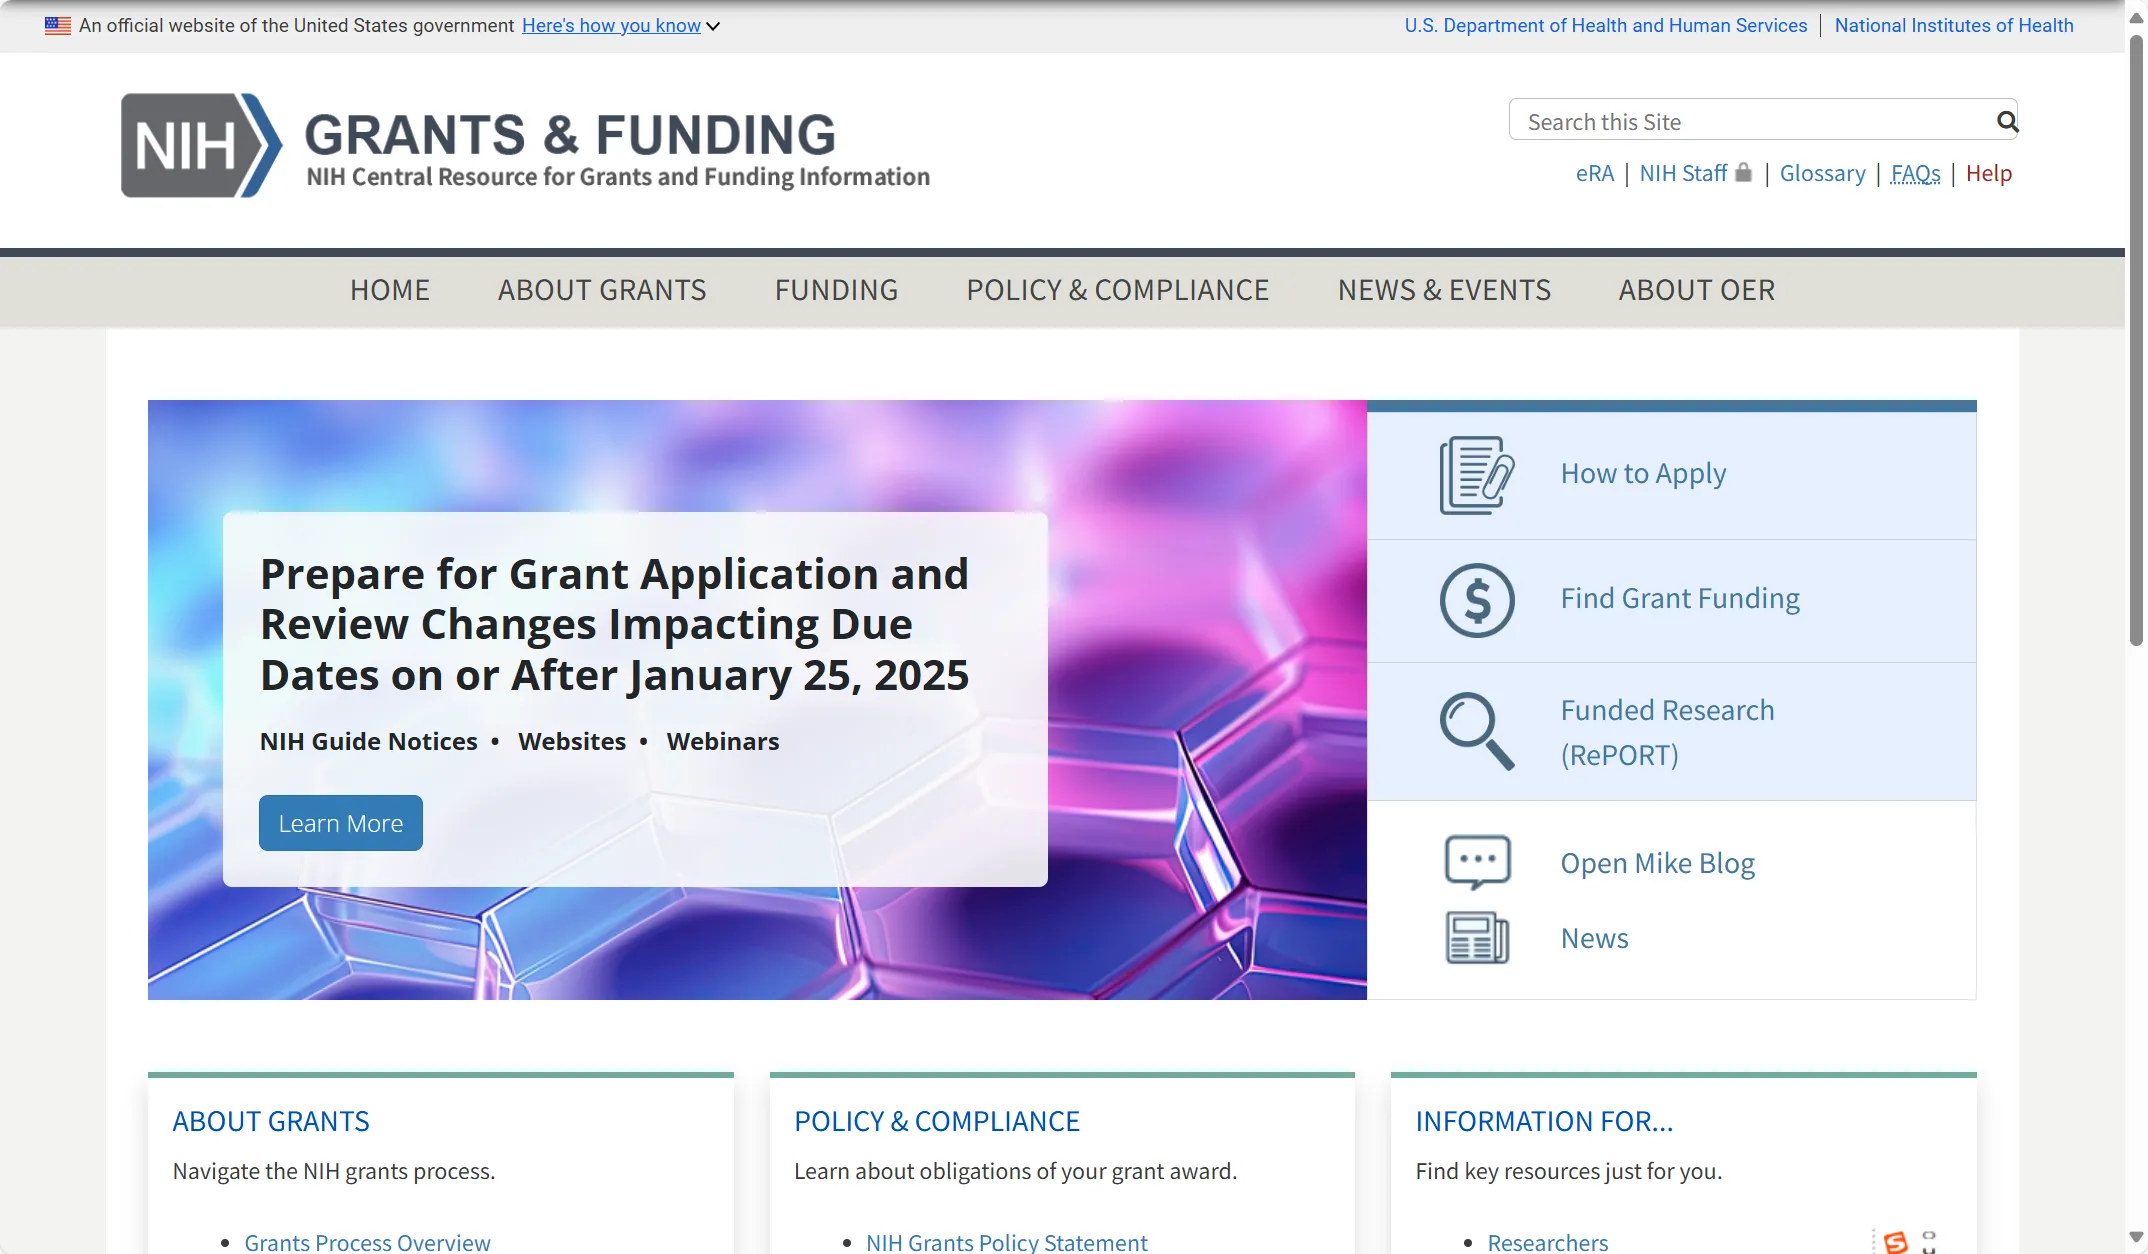Open the News link text
Image resolution: width=2148 pixels, height=1254 pixels.
[x=1594, y=938]
